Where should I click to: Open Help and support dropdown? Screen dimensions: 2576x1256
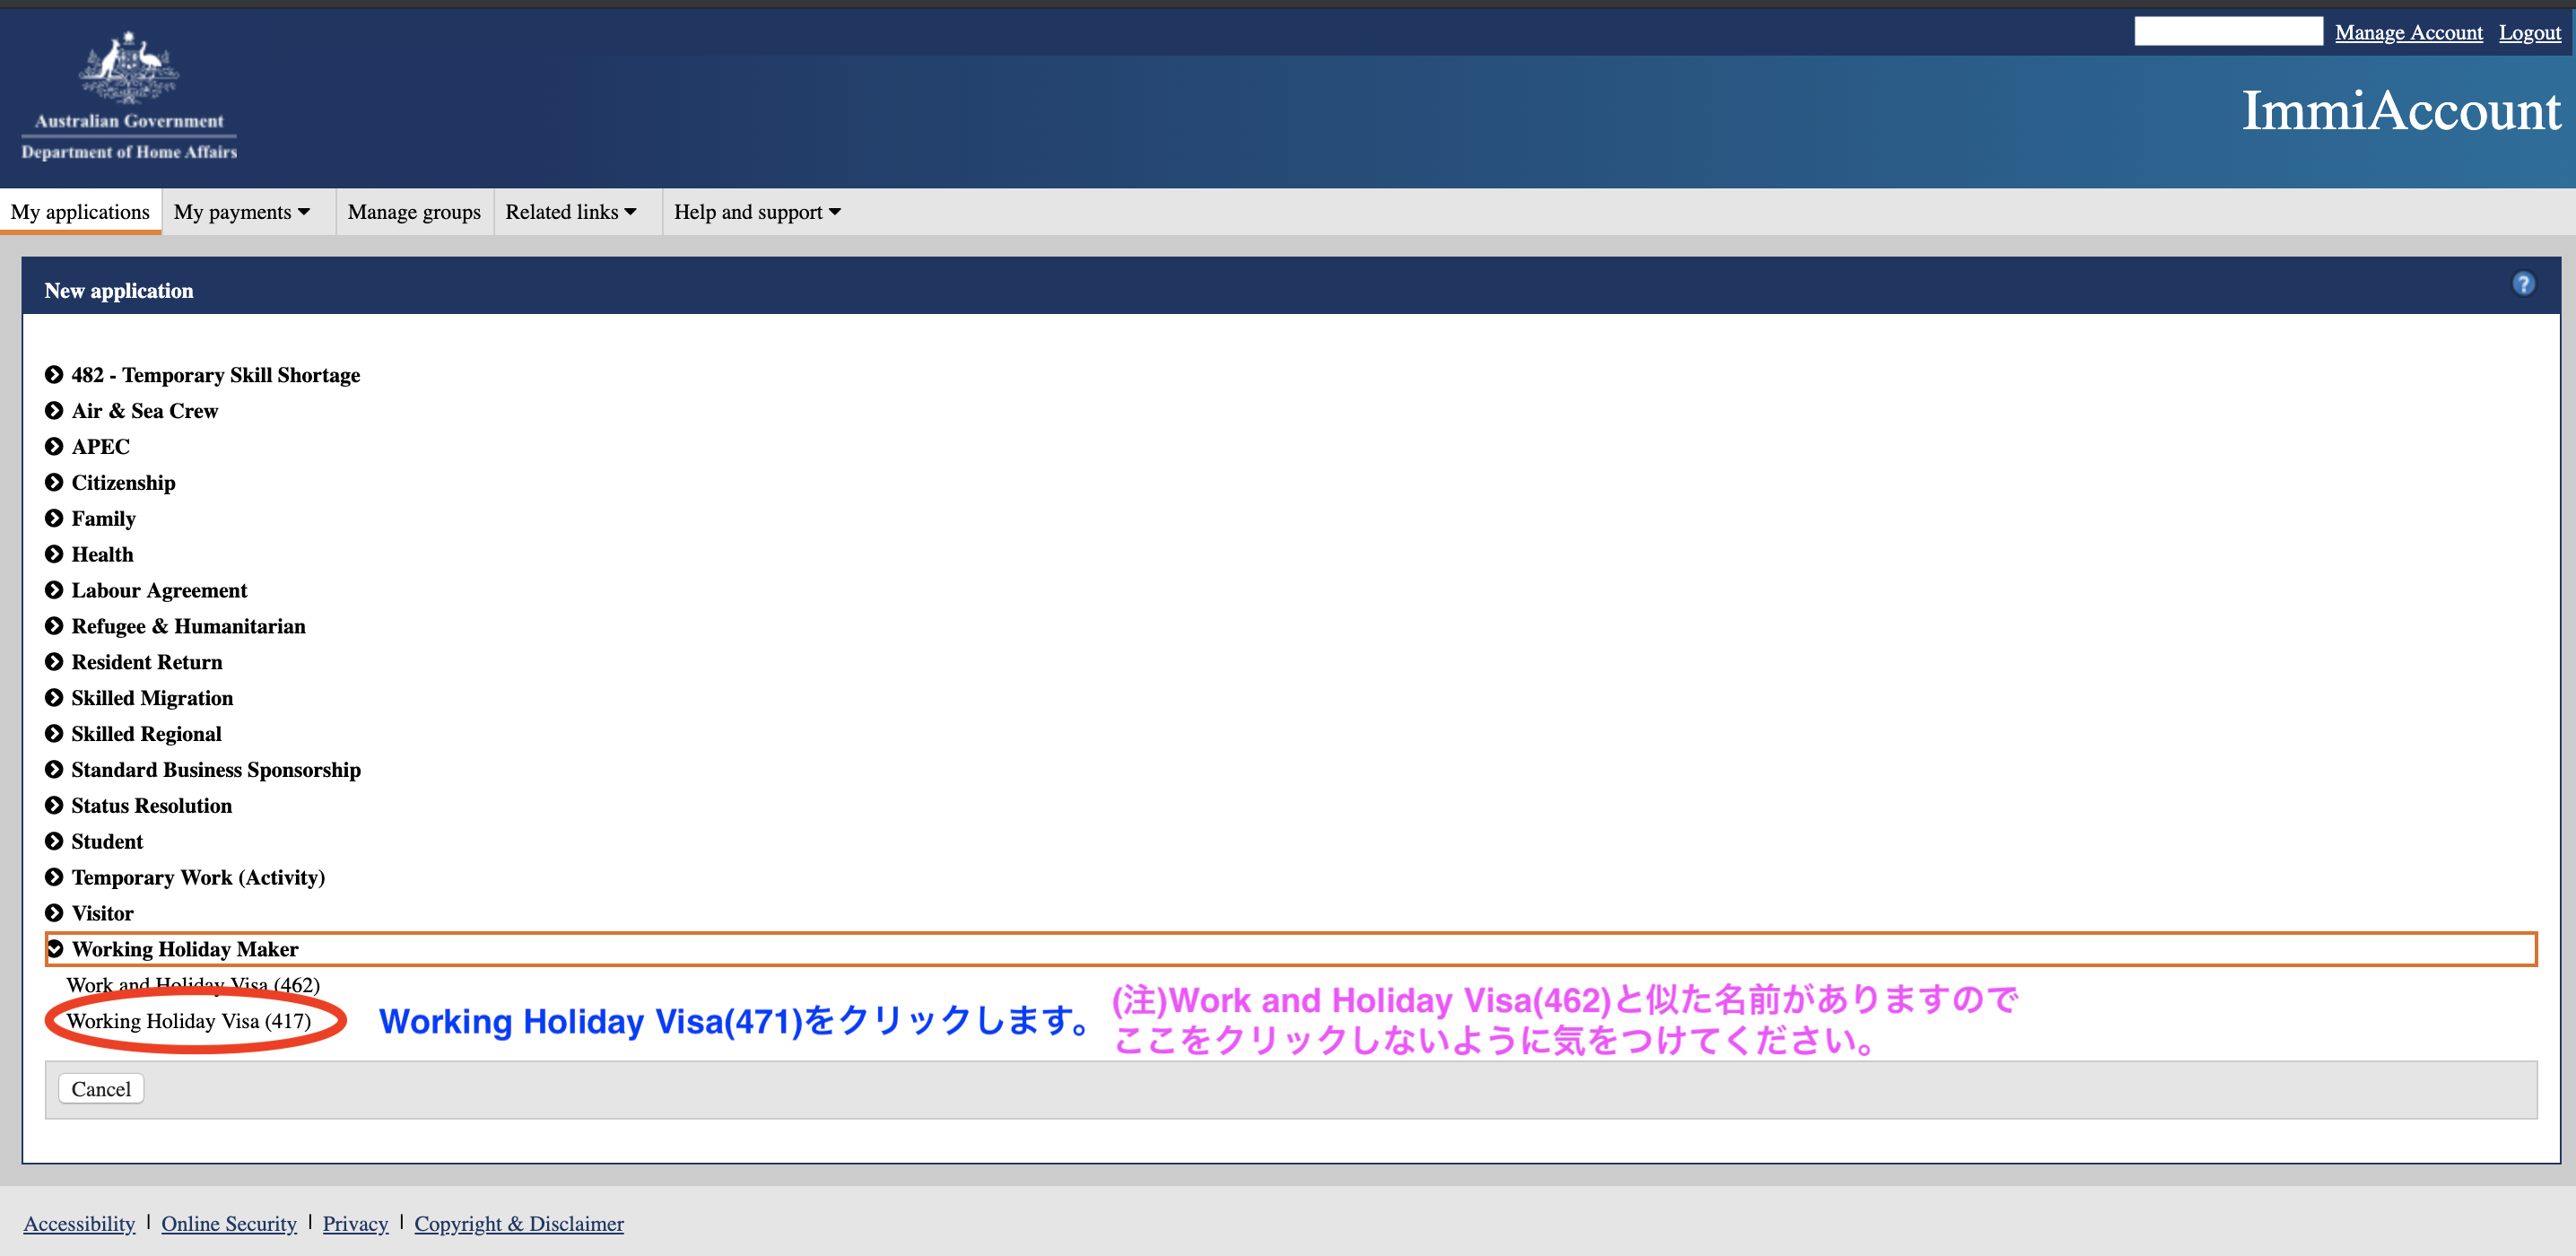click(757, 212)
